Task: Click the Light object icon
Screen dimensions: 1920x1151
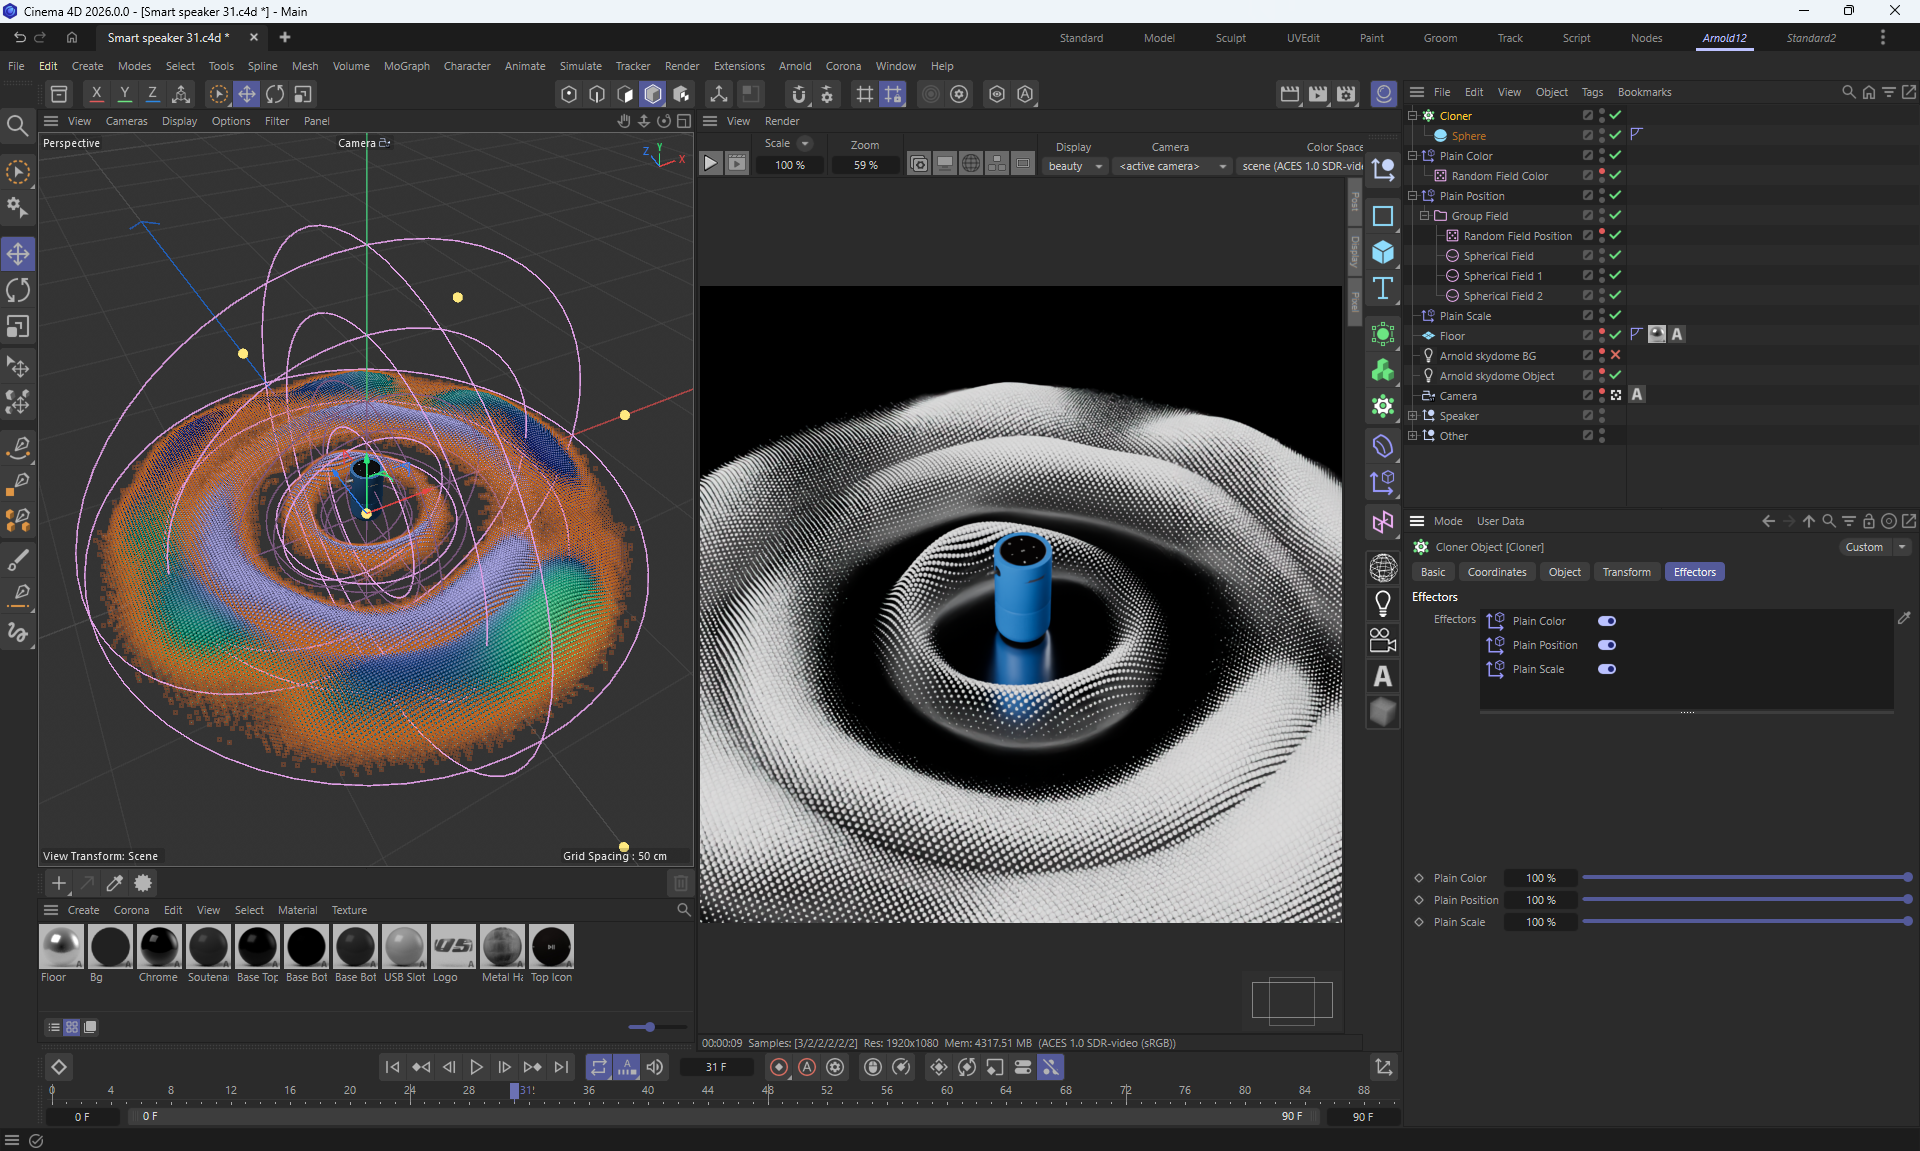Action: 1383,603
